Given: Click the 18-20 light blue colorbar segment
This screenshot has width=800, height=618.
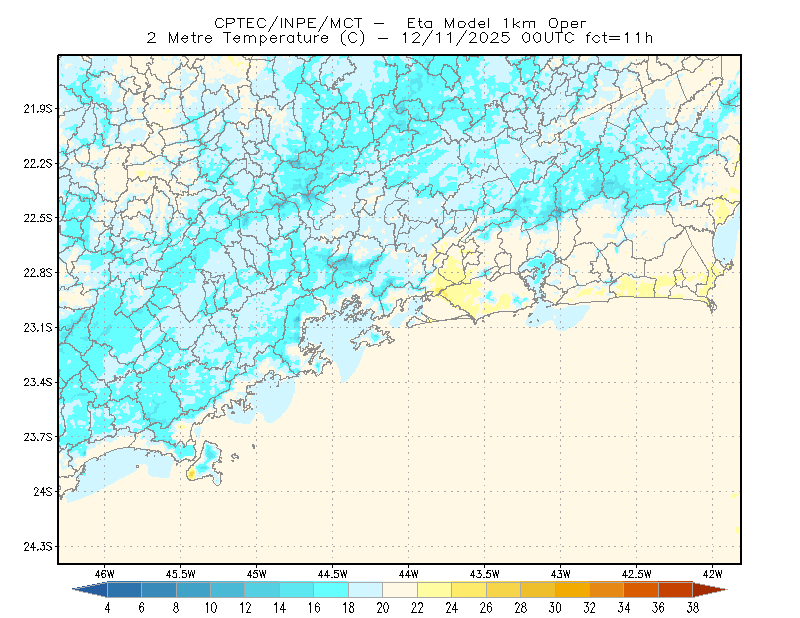Looking at the screenshot, I should [x=366, y=589].
